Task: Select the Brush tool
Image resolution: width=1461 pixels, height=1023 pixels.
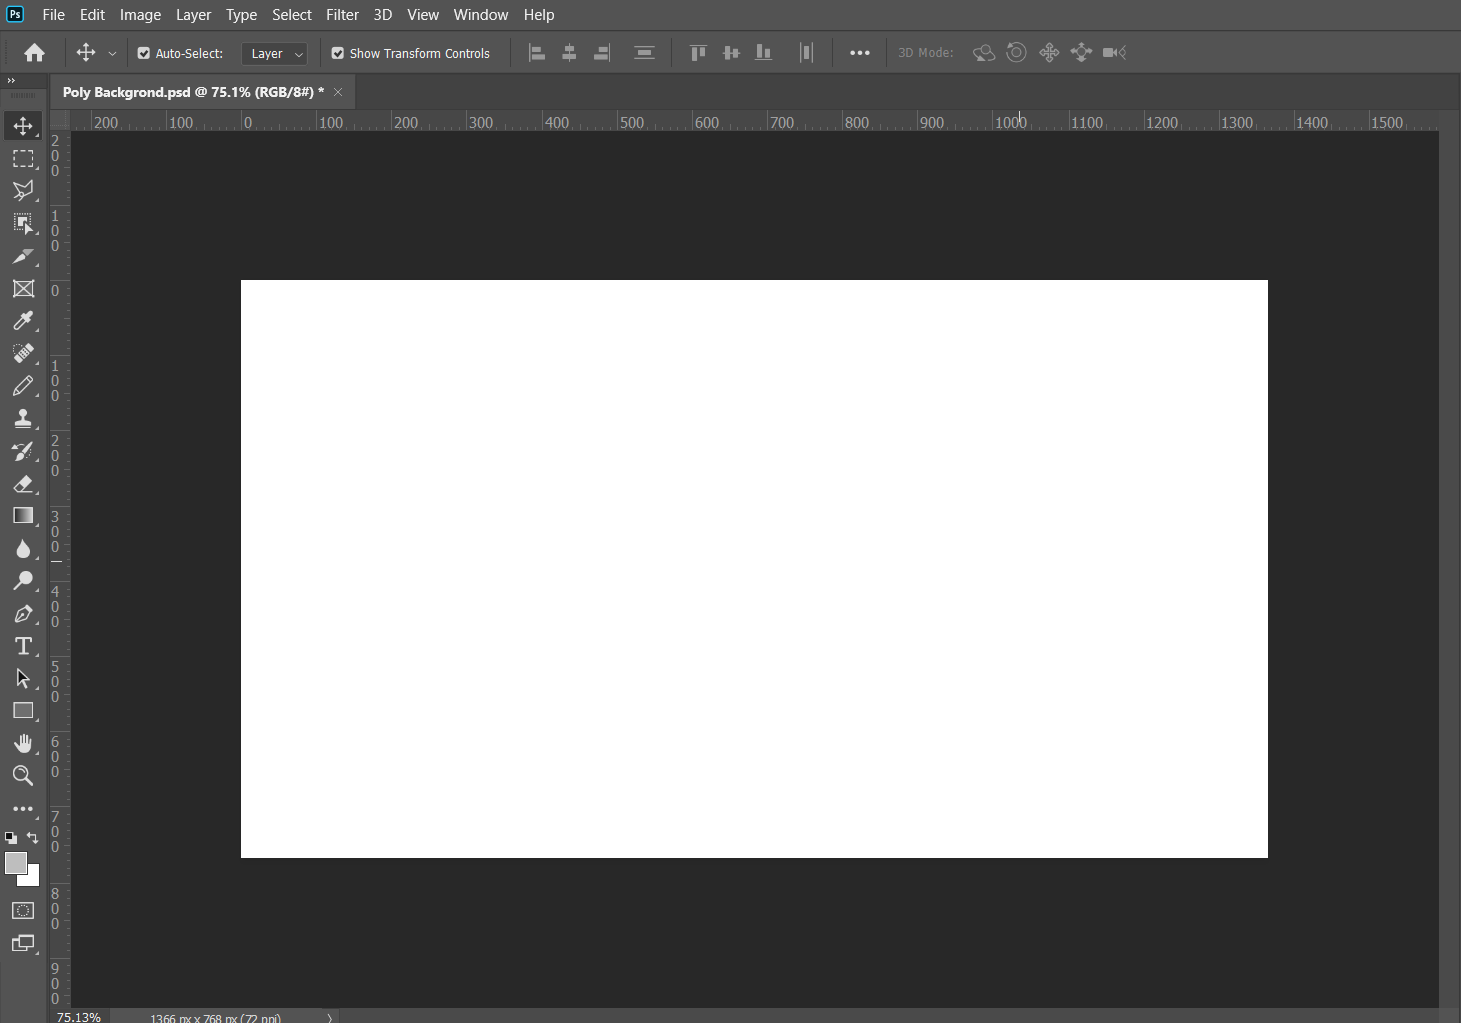Action: 23,386
